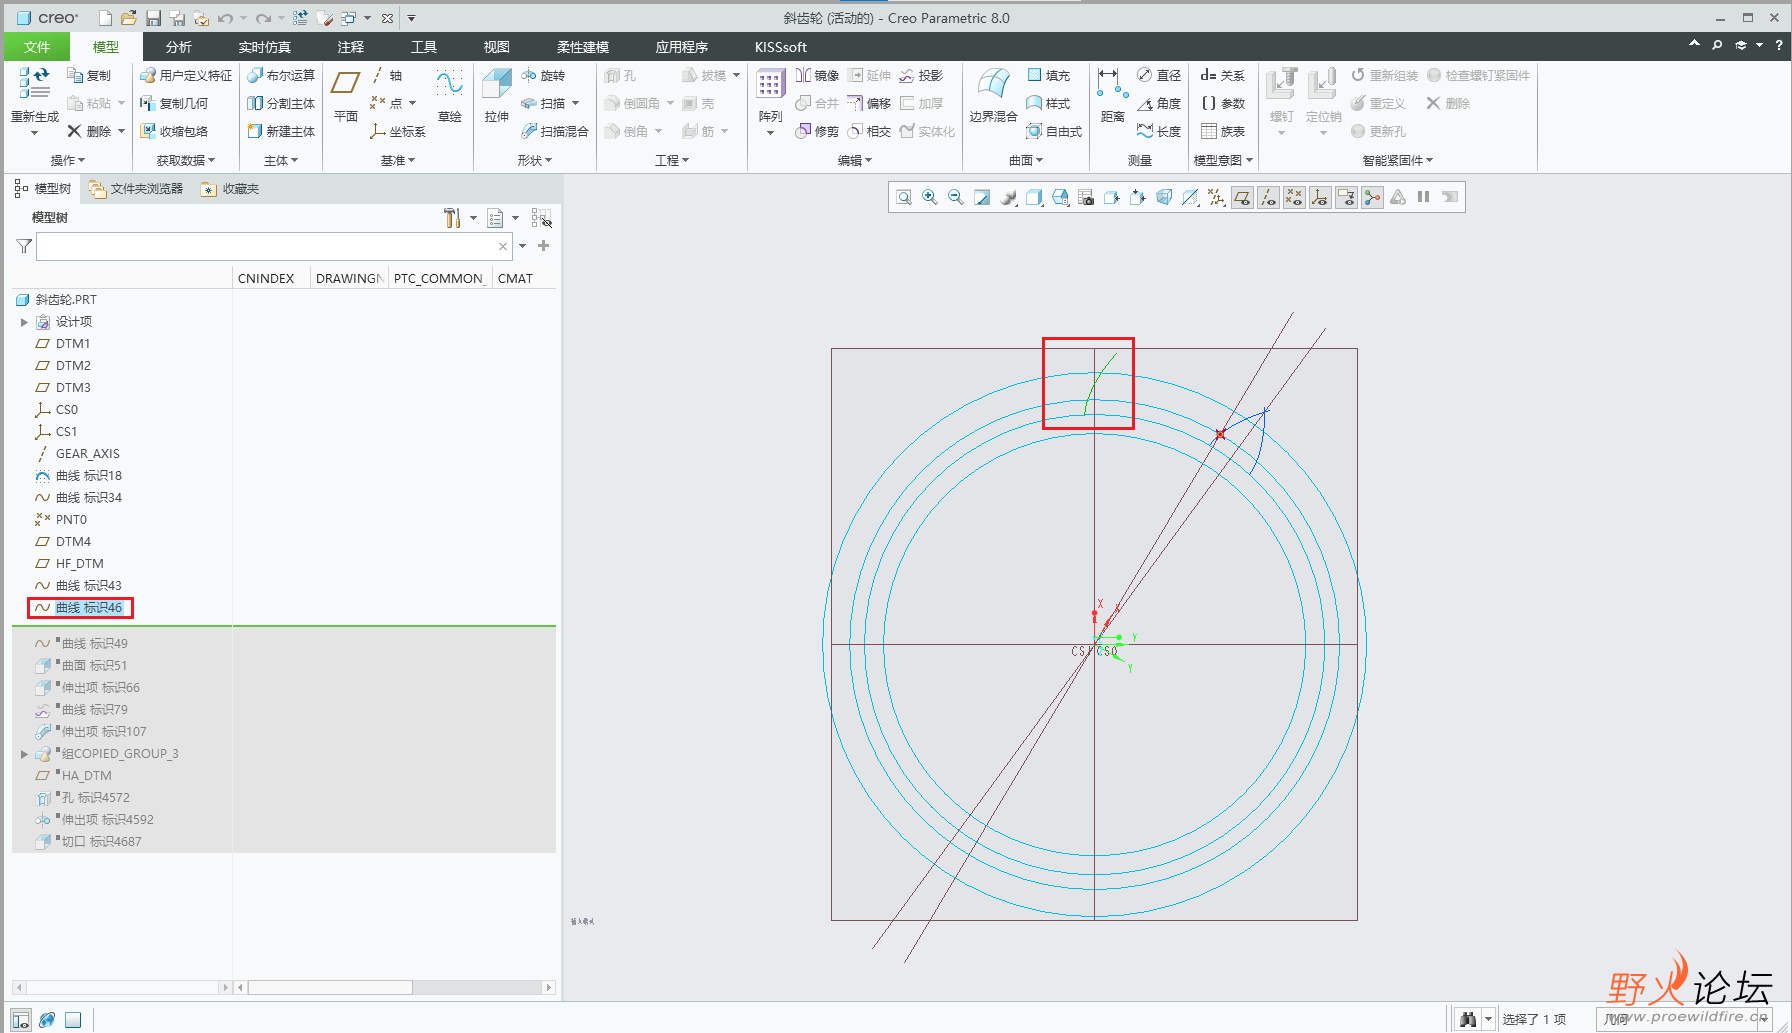
Task: Toggle perspective view in graphics toolbar
Action: (x=1164, y=198)
